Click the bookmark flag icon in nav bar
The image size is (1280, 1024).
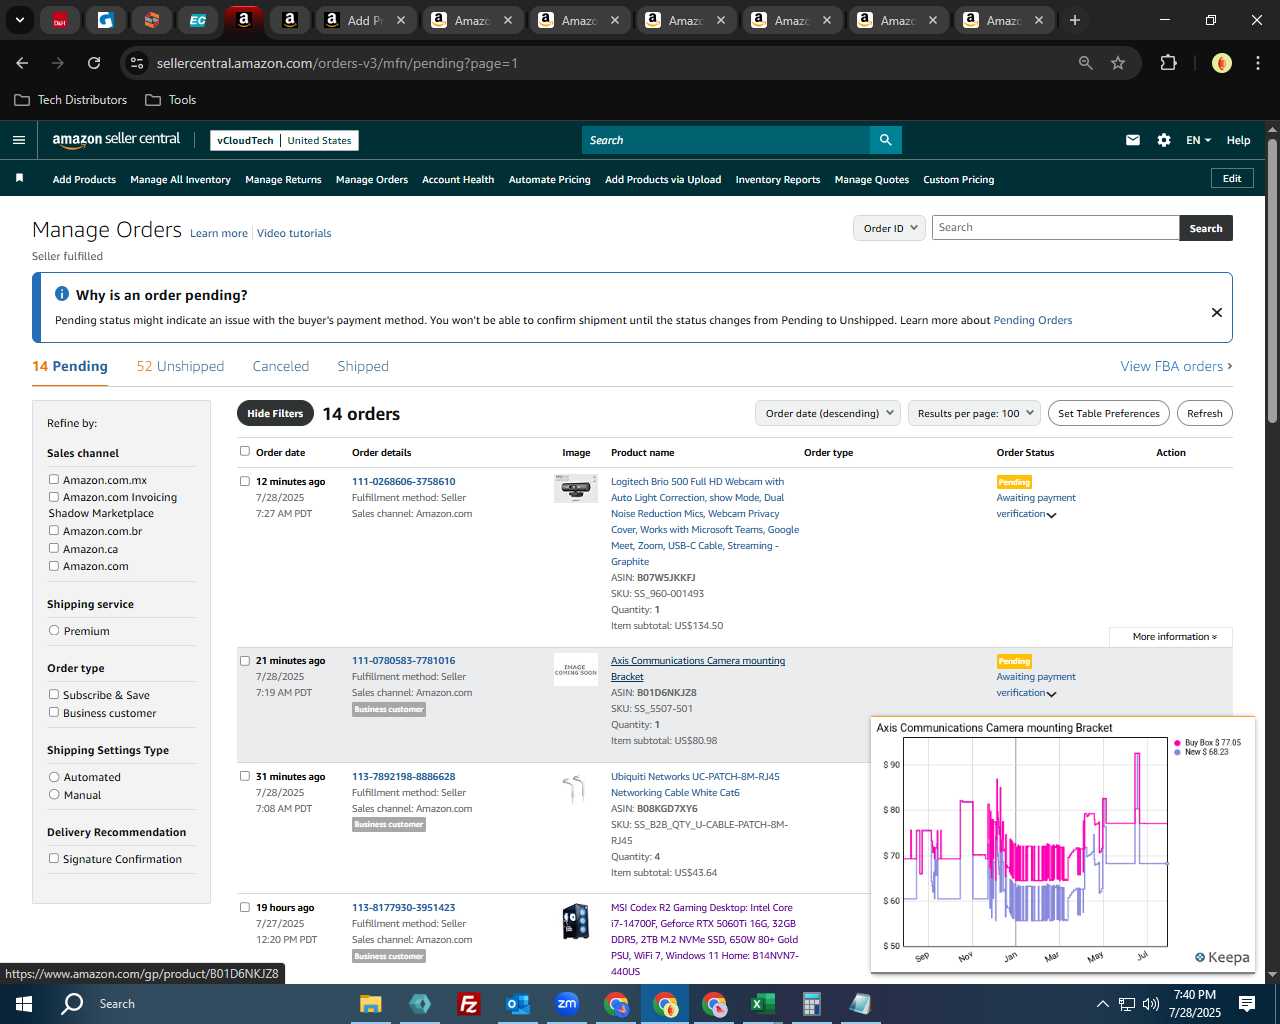coord(19,178)
